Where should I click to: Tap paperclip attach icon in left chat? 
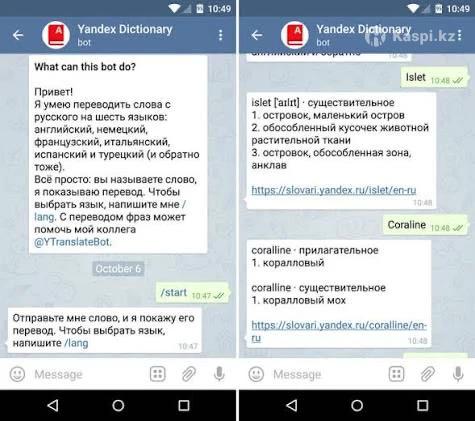pyautogui.click(x=189, y=374)
